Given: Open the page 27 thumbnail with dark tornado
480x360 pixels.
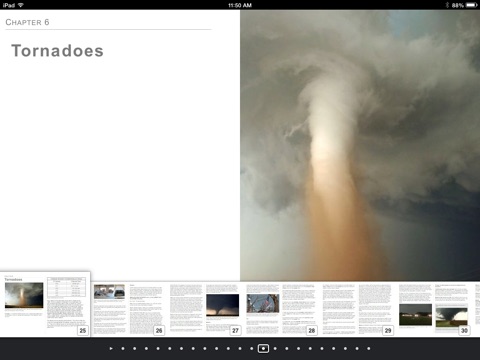Looking at the screenshot, I should [205, 309].
